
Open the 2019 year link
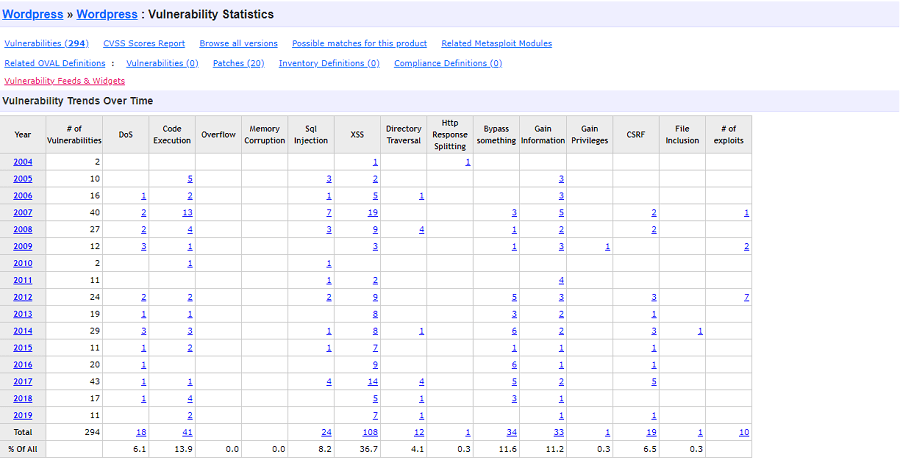pyautogui.click(x=23, y=415)
